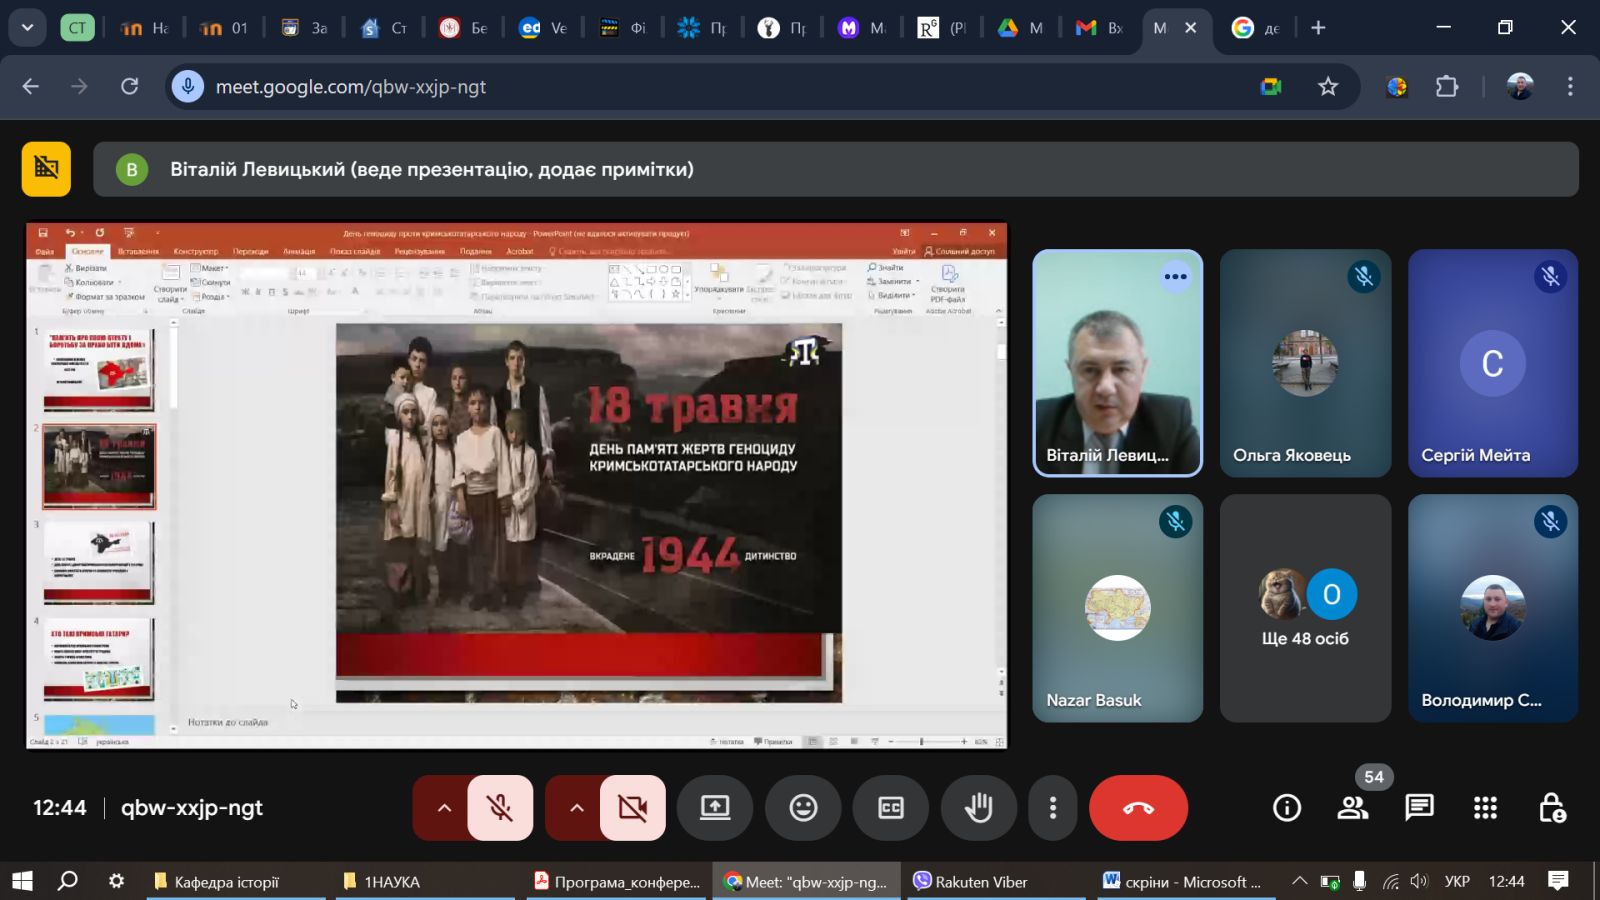Select Сергій Мейта participant tile
Image resolution: width=1600 pixels, height=900 pixels.
[x=1493, y=363]
